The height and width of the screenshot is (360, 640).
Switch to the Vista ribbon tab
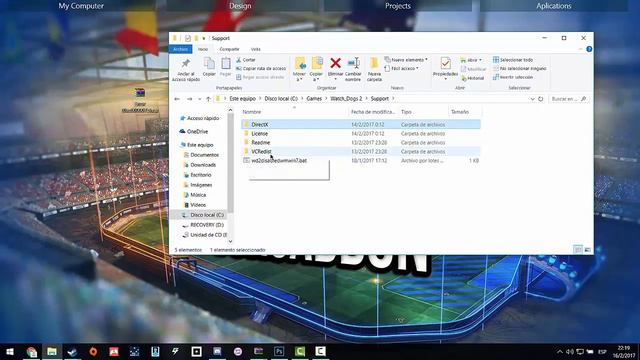(x=256, y=49)
